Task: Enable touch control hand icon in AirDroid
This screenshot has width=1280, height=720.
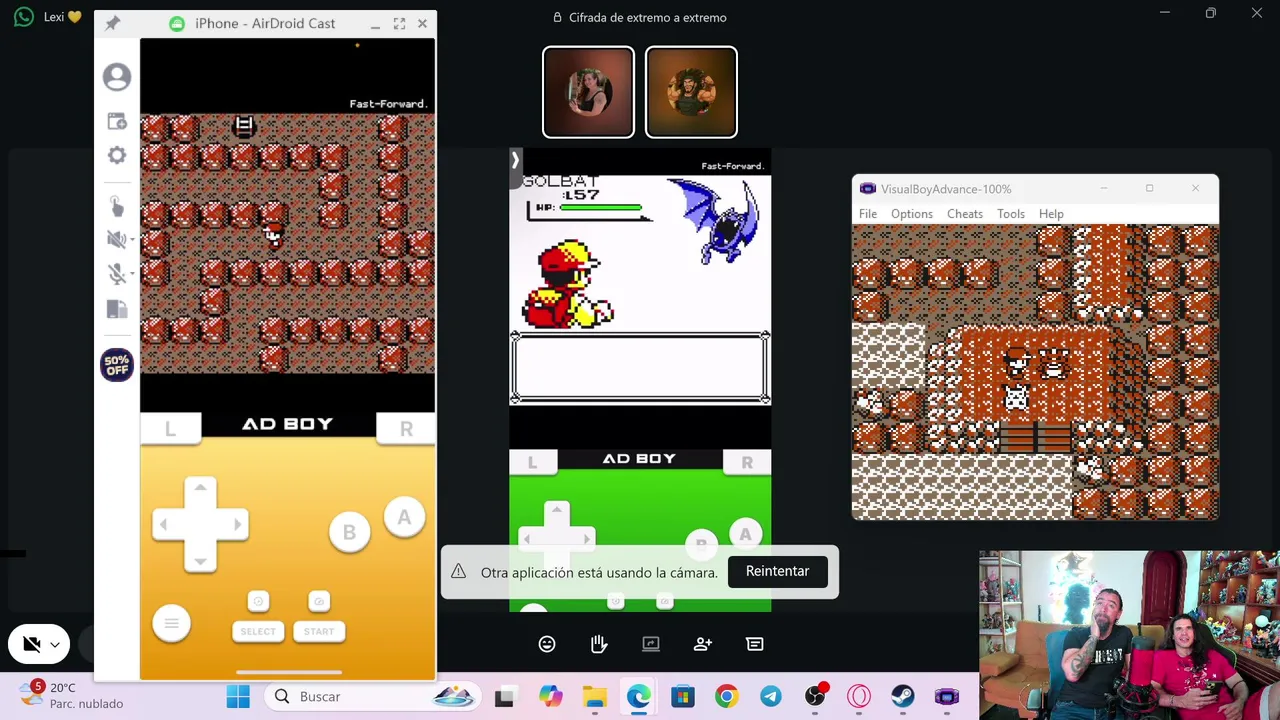Action: click(x=117, y=206)
